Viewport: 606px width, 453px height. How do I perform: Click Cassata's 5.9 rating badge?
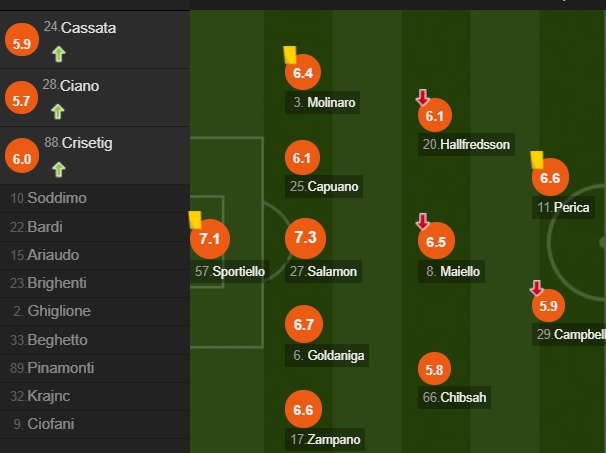[22, 40]
